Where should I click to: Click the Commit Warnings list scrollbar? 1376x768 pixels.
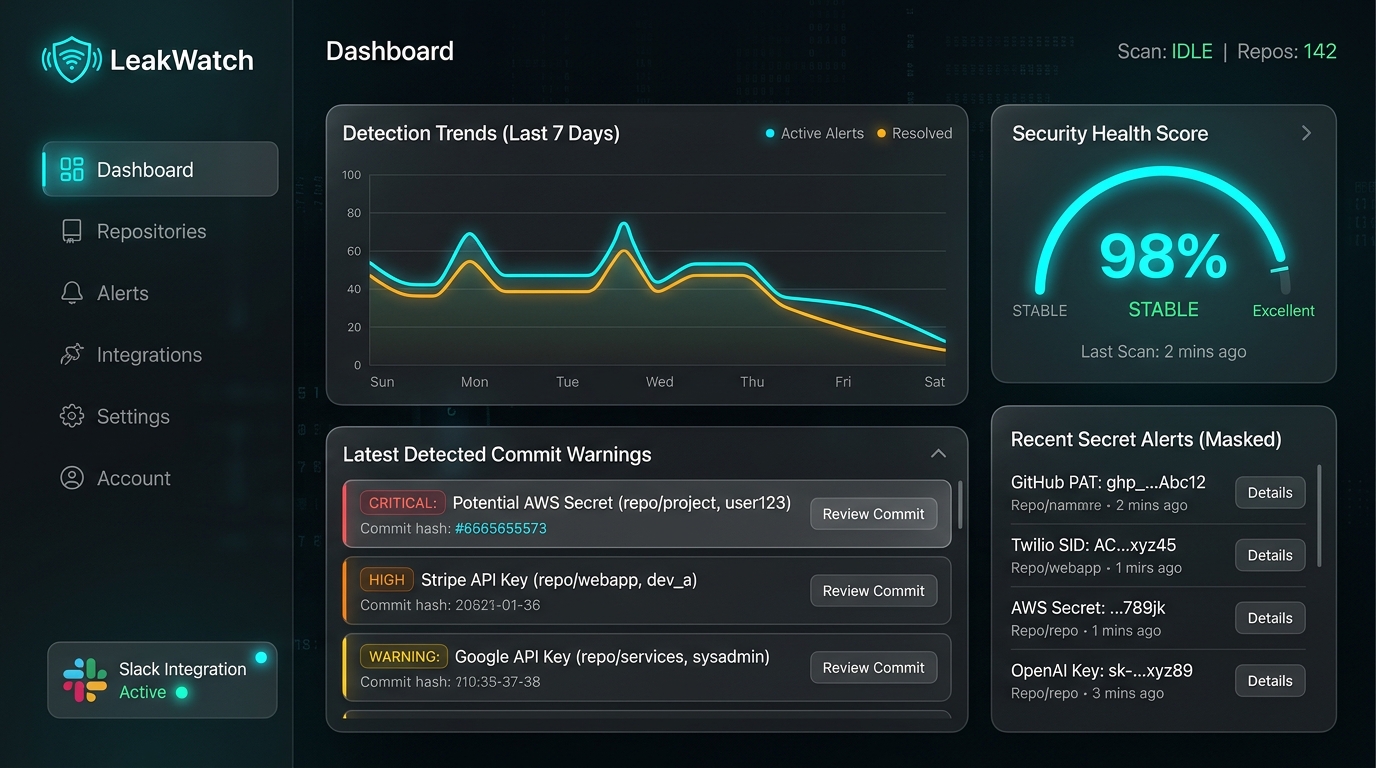point(960,505)
